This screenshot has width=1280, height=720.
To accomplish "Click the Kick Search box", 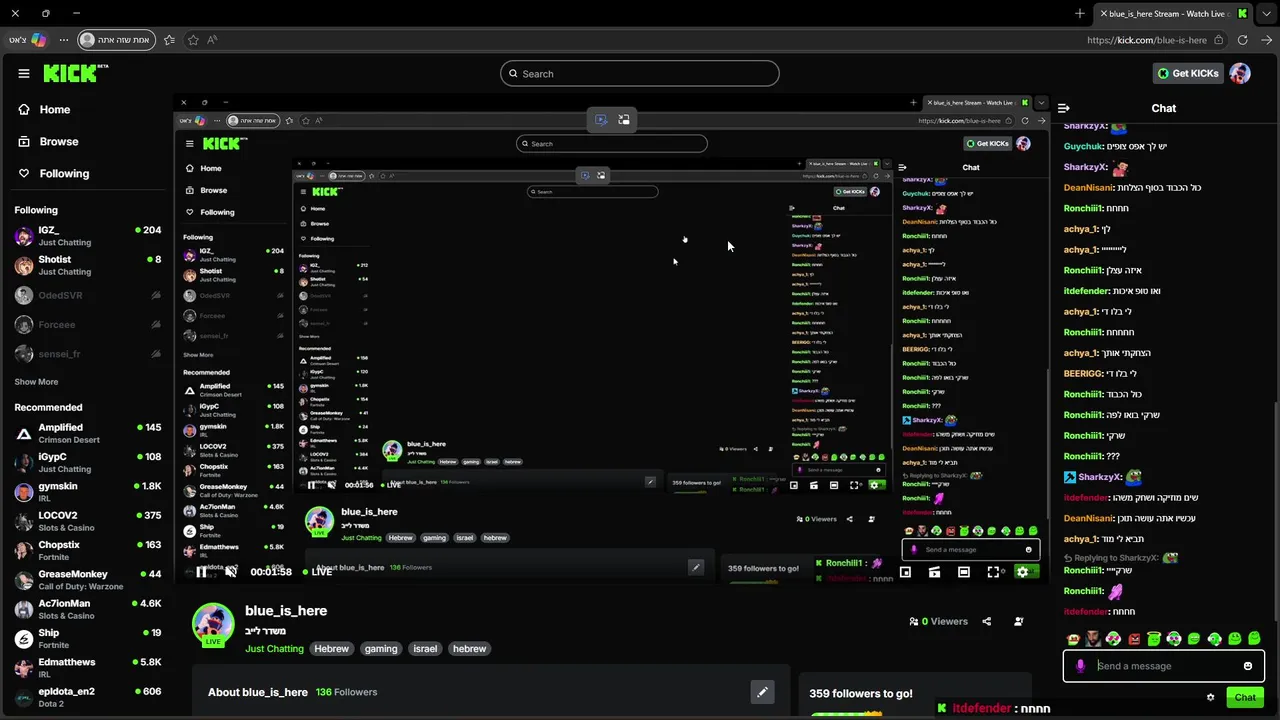I will (640, 73).
